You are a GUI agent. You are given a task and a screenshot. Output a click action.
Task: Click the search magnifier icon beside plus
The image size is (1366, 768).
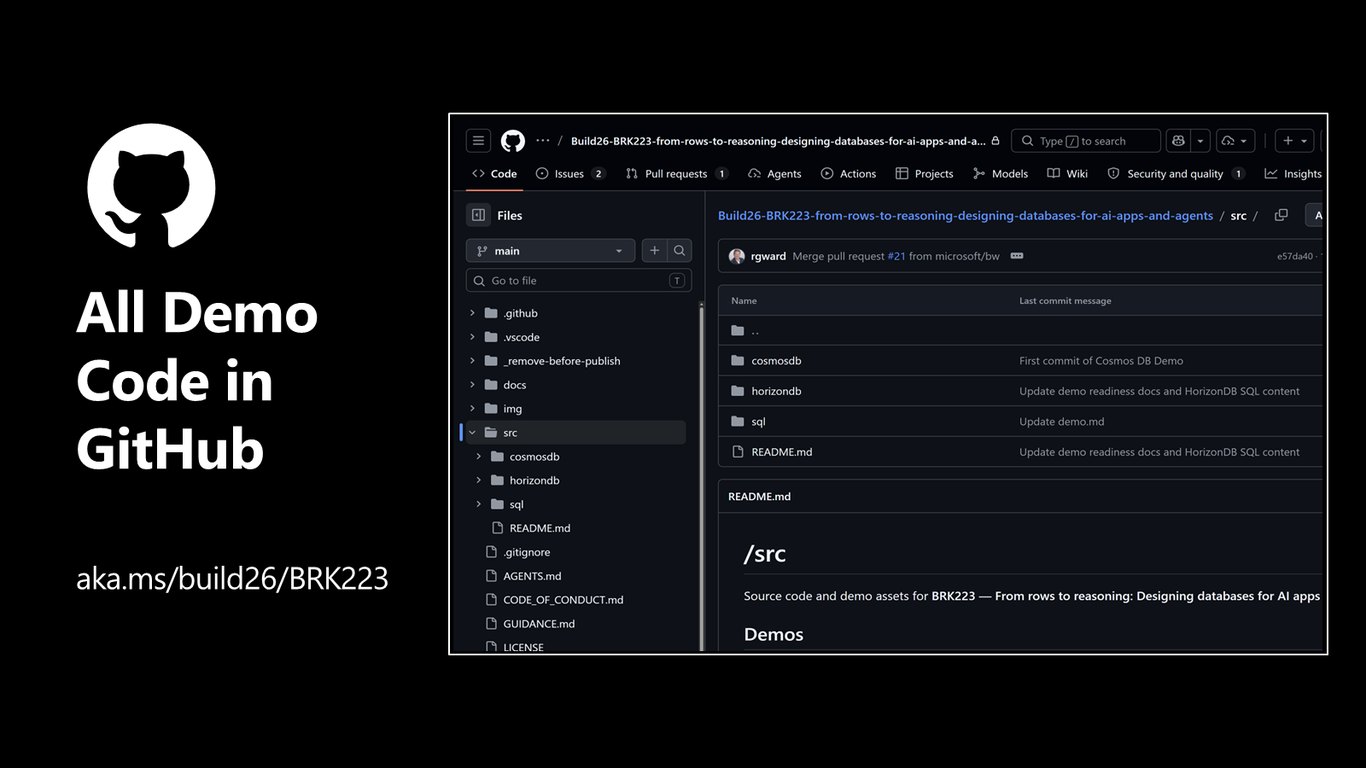point(679,251)
